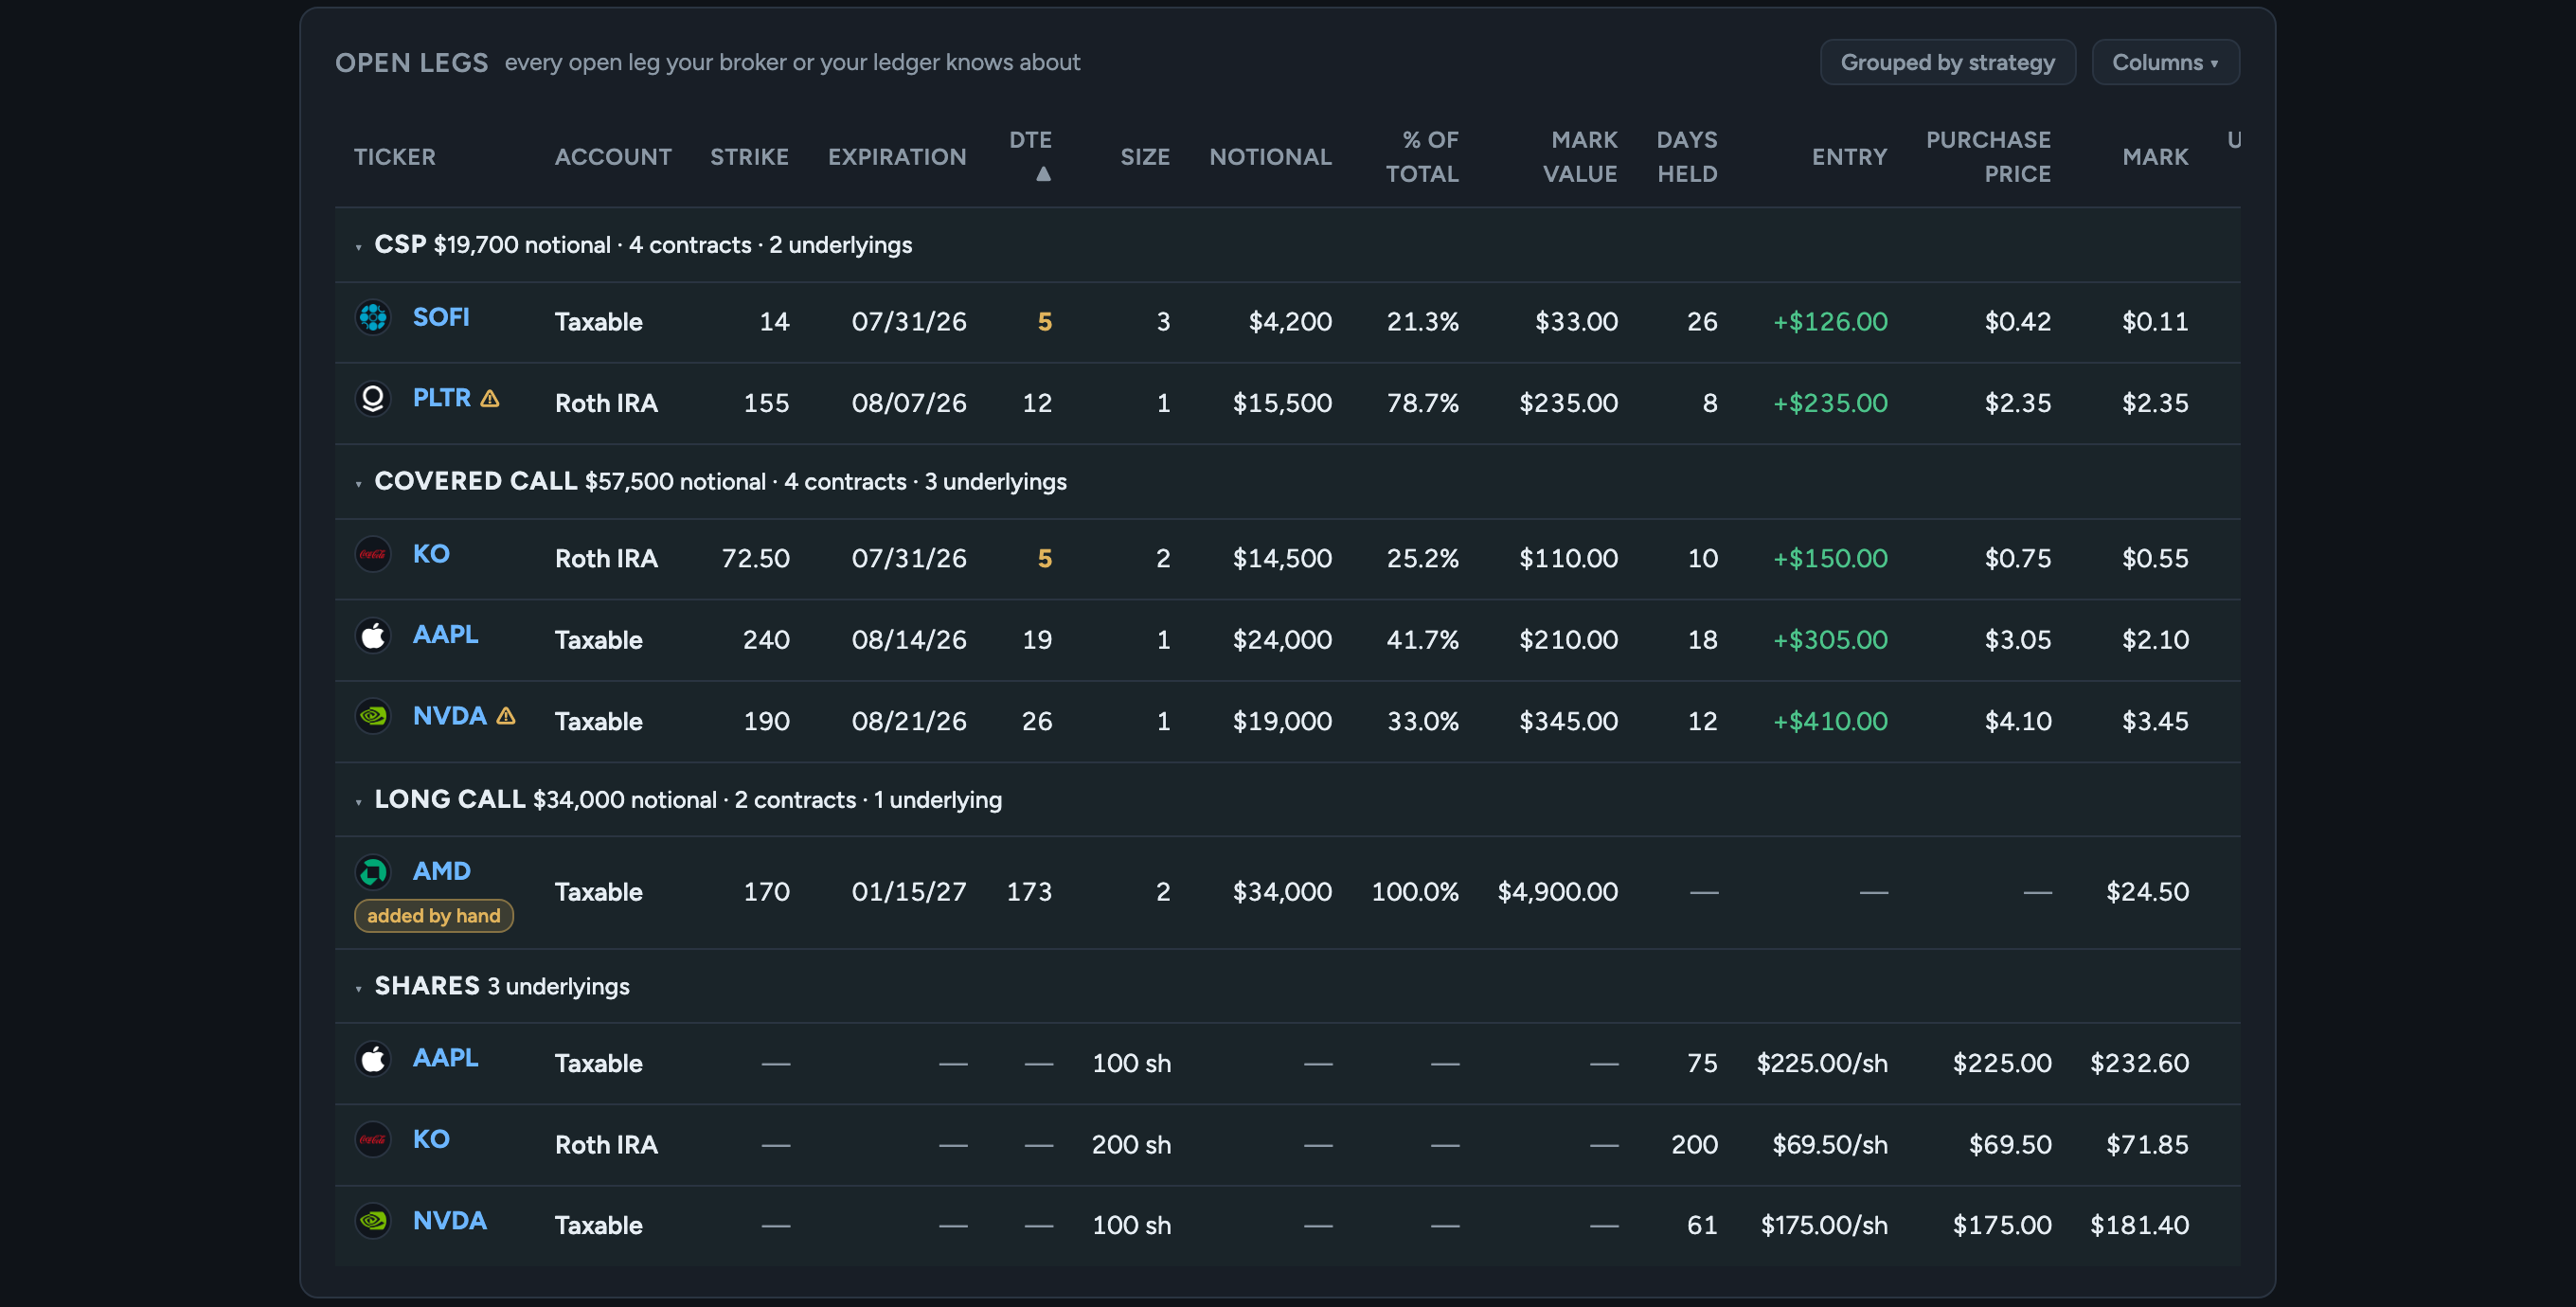Viewport: 2576px width, 1307px height.
Task: Sort by the TICKER column header
Action: pyautogui.click(x=395, y=157)
